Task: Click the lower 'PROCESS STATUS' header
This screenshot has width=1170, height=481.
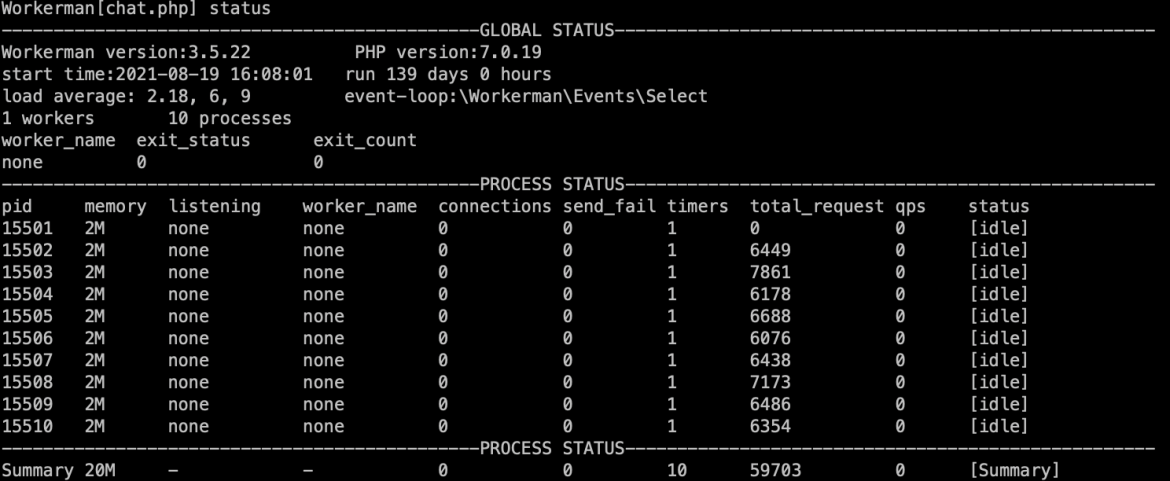Action: [x=551, y=448]
